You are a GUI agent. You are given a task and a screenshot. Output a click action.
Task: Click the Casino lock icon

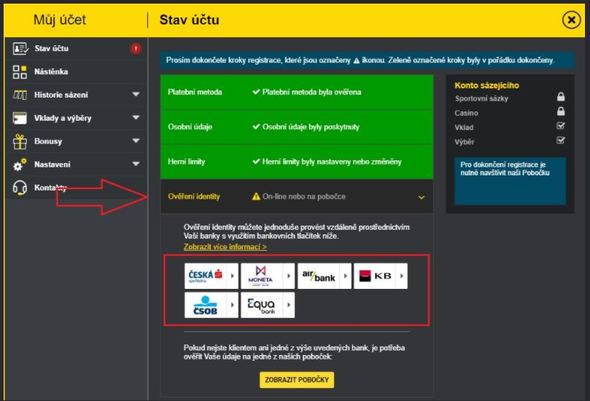click(561, 111)
